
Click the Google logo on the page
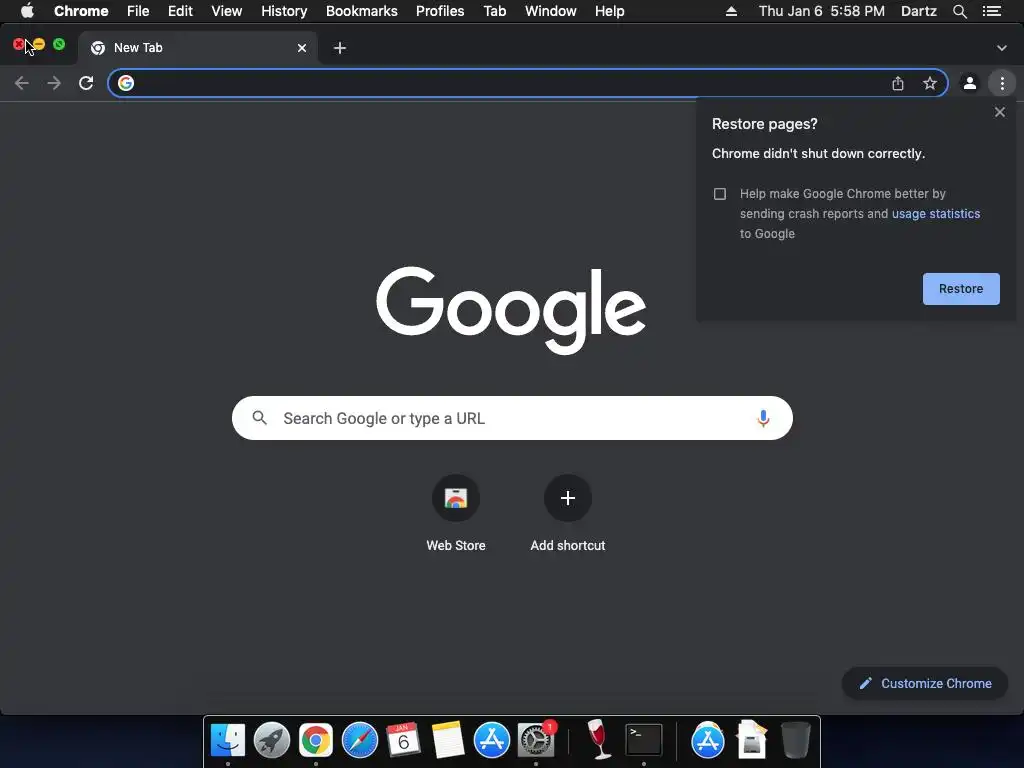point(511,310)
